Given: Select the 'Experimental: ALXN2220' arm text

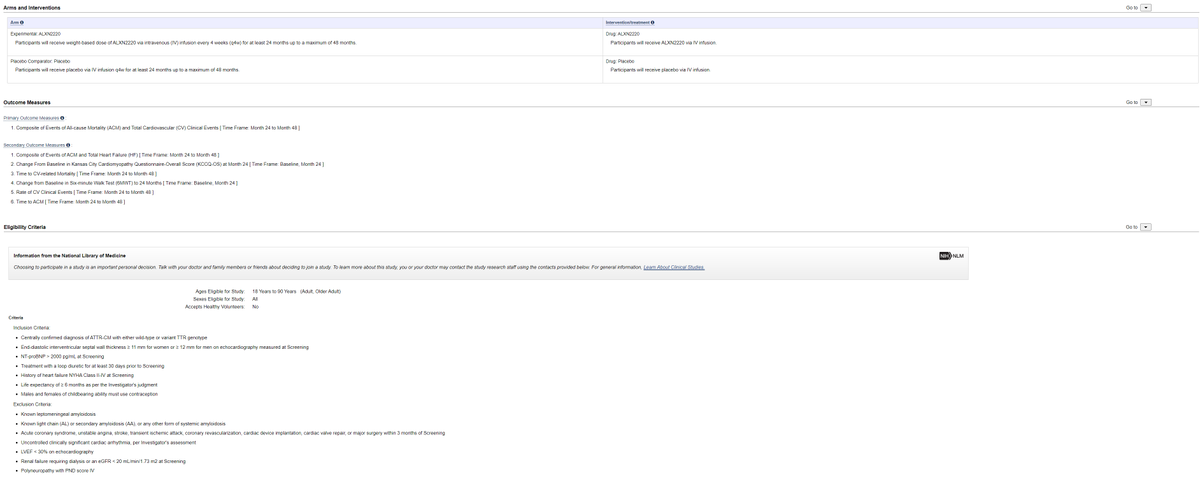Looking at the screenshot, I should pyautogui.click(x=36, y=34).
